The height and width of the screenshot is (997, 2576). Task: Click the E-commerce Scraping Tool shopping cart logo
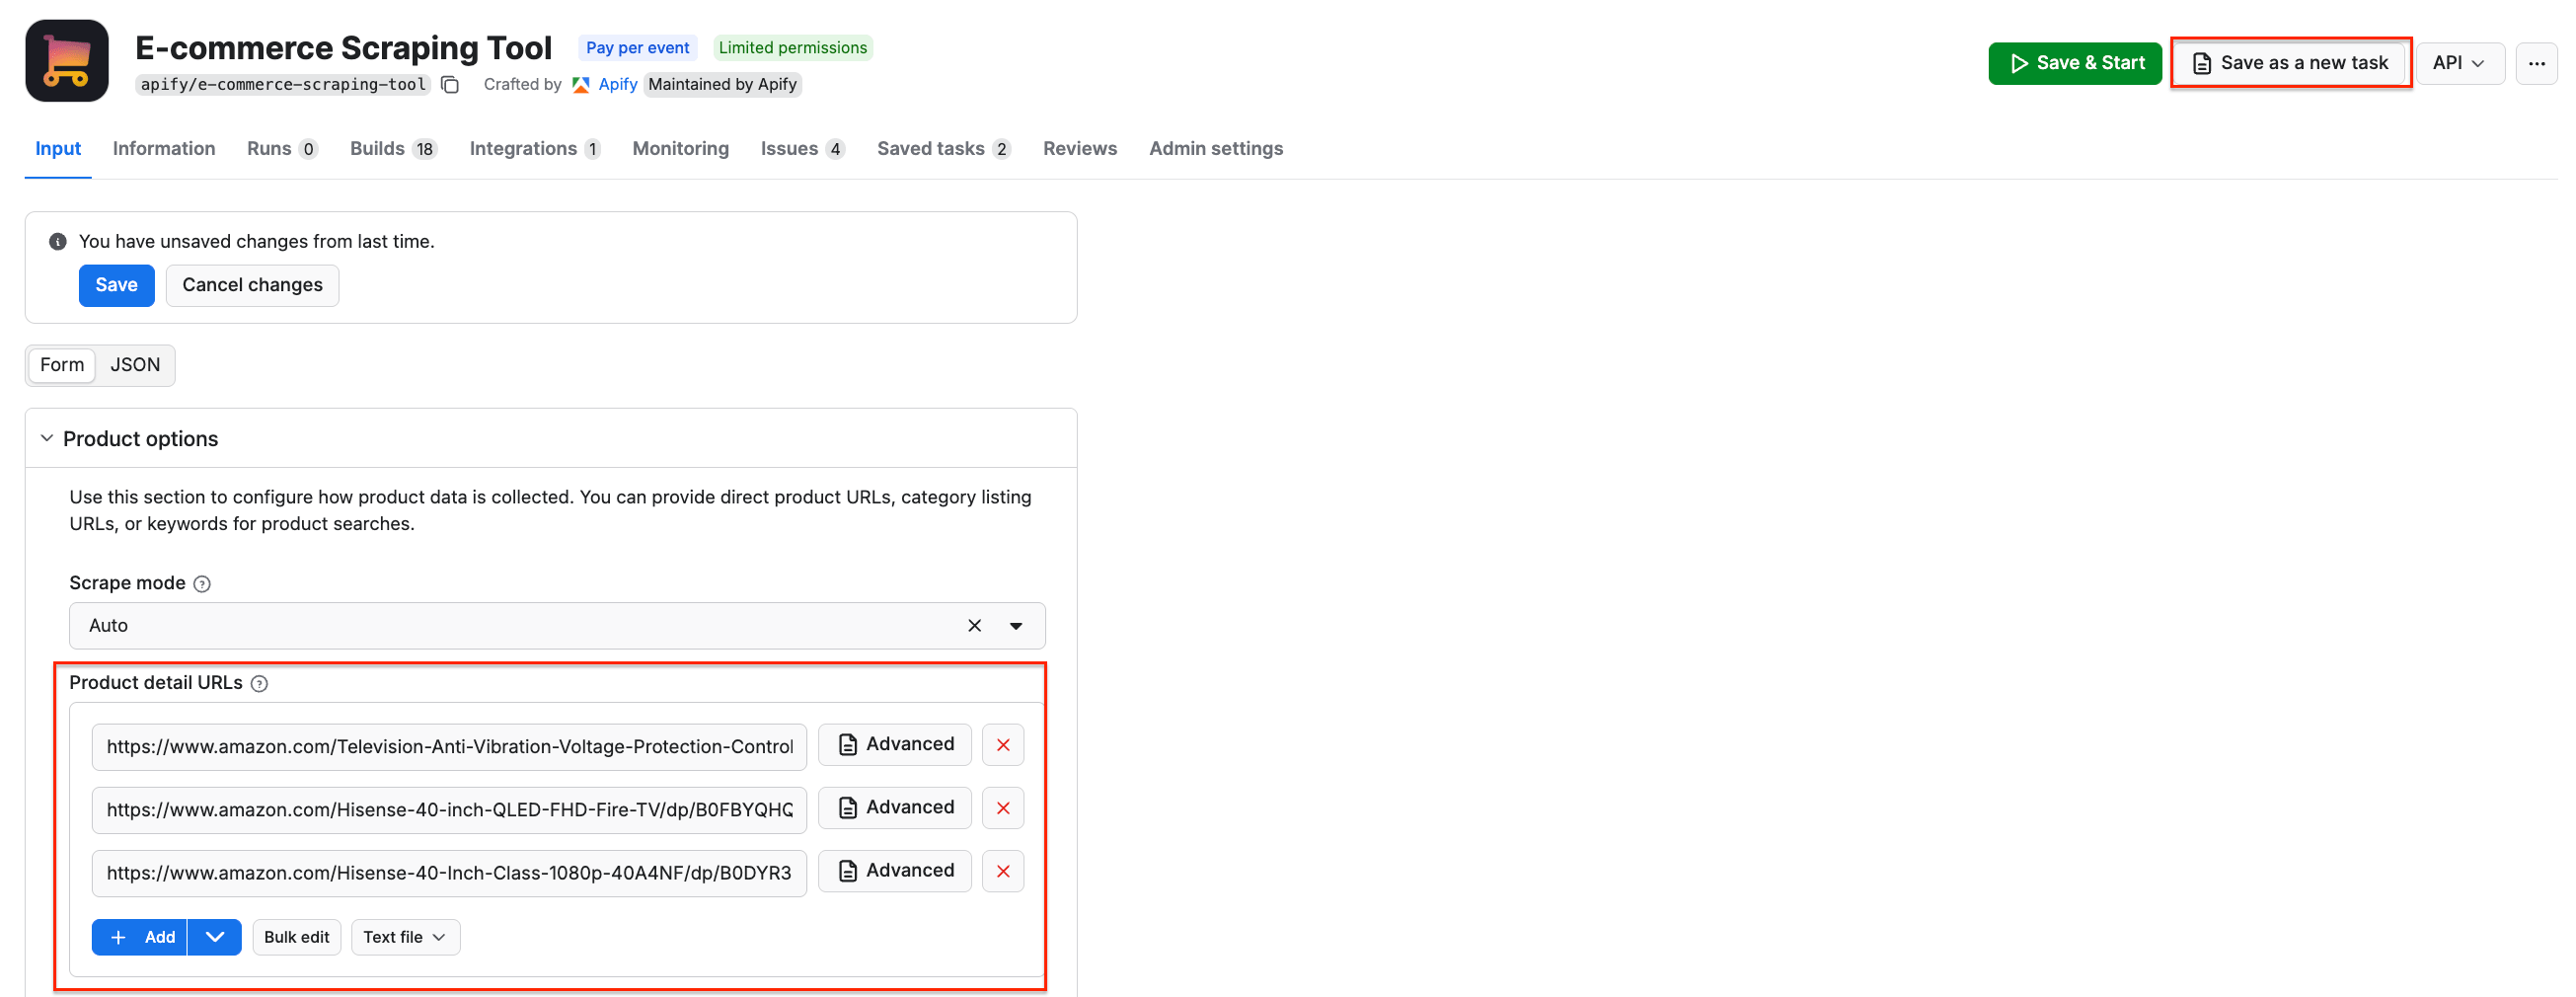pyautogui.click(x=67, y=61)
